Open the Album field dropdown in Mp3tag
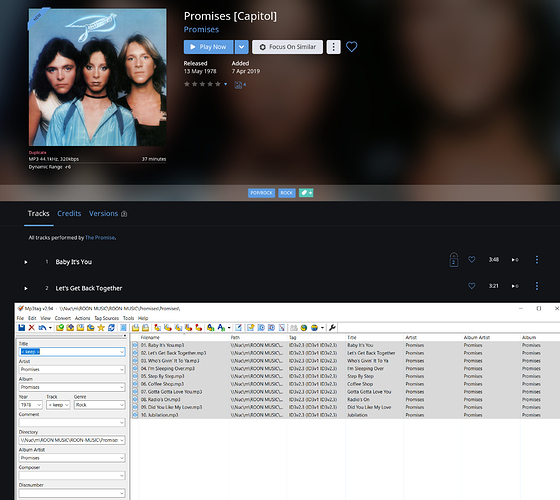The image size is (560, 500). [121, 387]
